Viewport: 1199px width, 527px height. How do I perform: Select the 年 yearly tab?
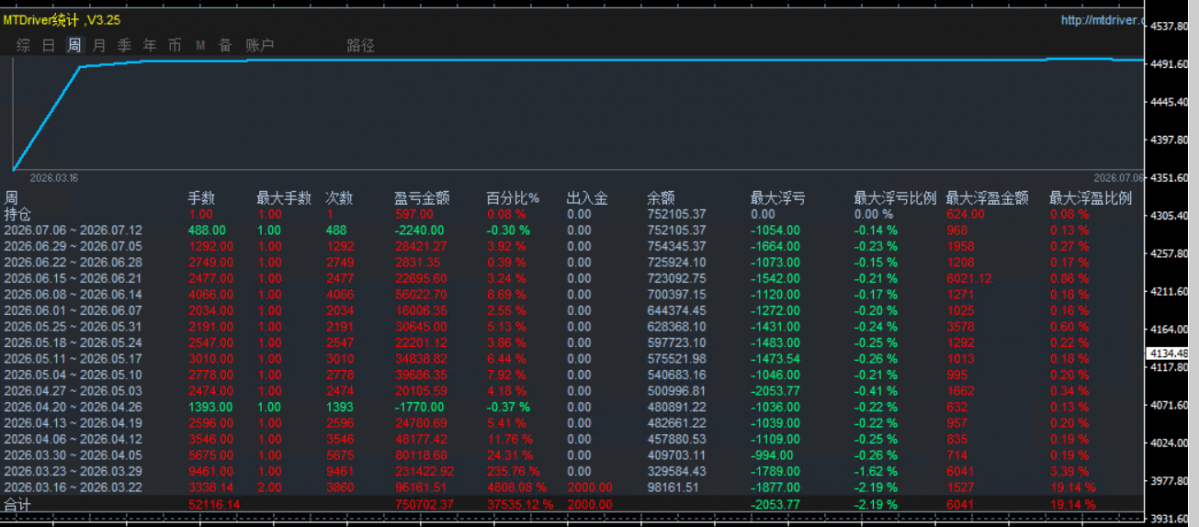[150, 46]
